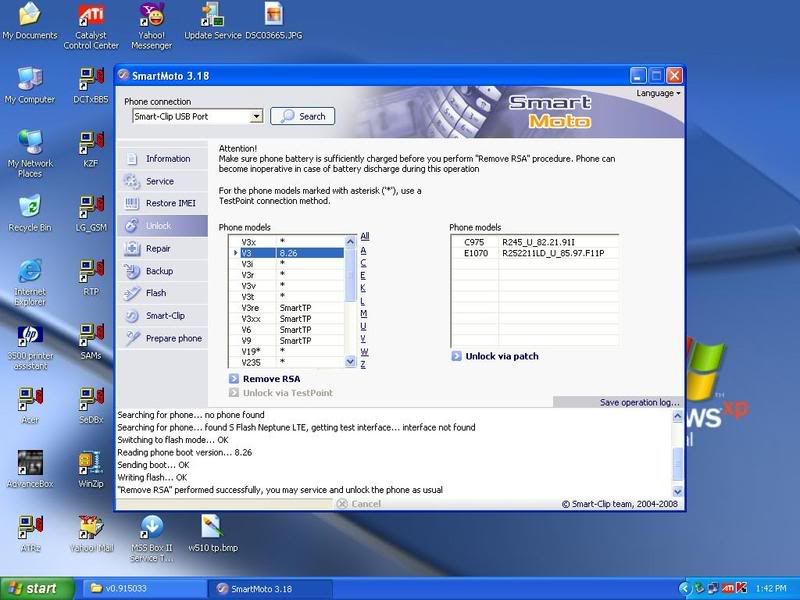Open WinZip desktop icon
This screenshot has height=600, width=800.
[91, 470]
